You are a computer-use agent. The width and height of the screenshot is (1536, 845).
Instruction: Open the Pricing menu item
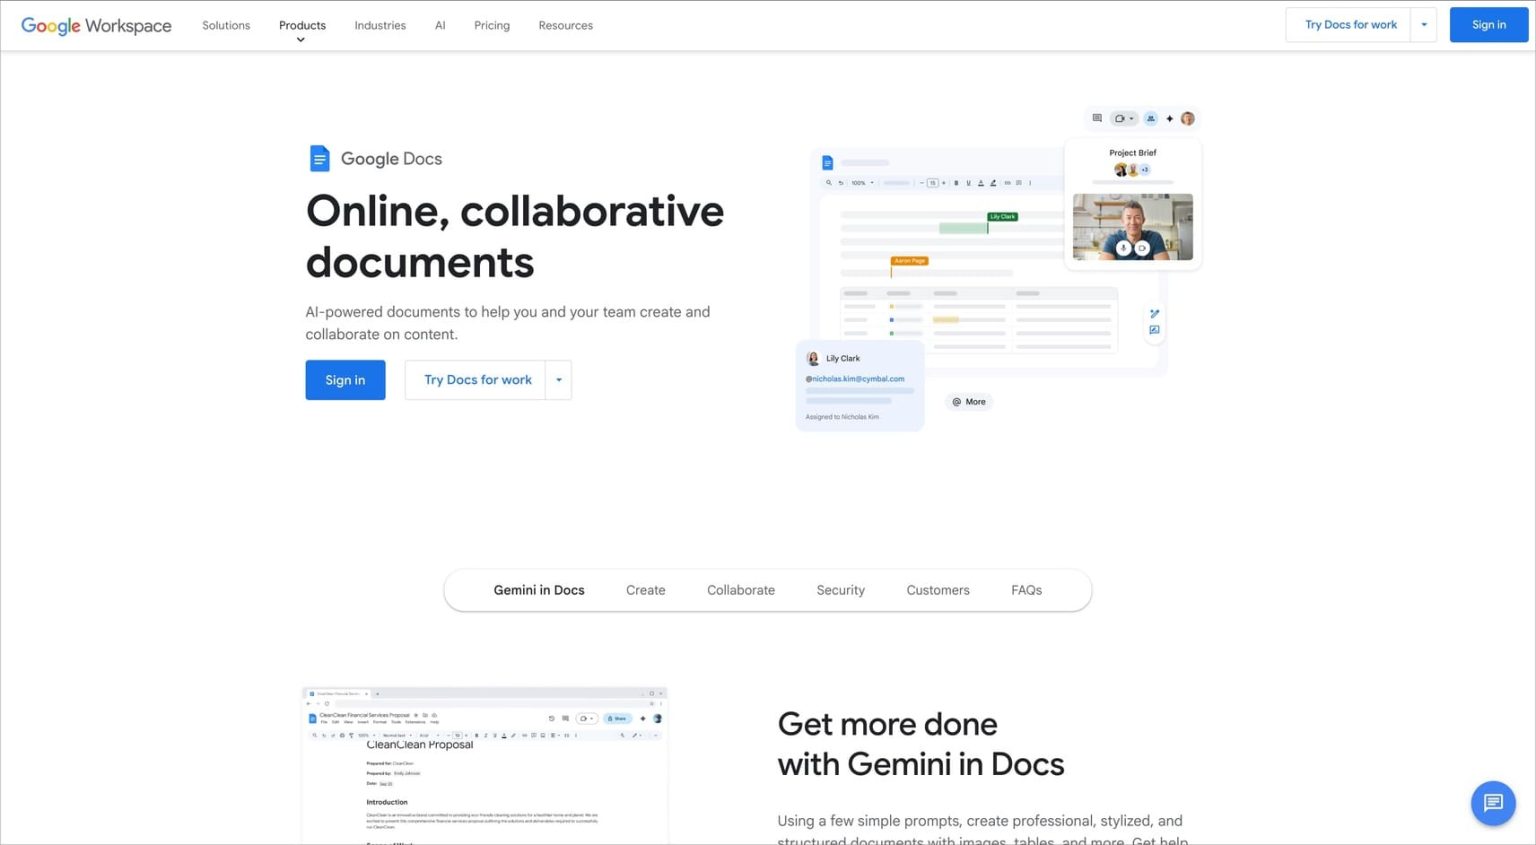tap(491, 25)
